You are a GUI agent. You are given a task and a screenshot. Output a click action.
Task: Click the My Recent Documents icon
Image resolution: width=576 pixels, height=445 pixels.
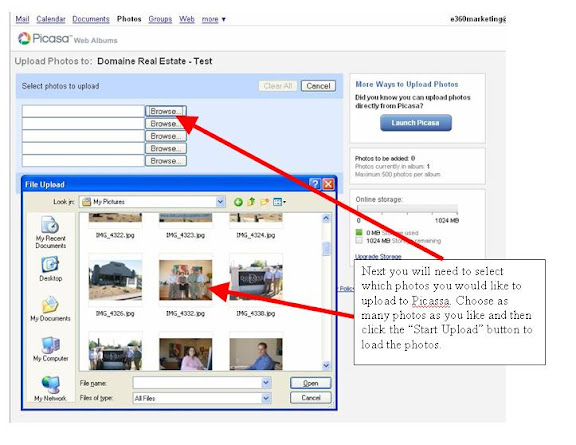(x=50, y=225)
